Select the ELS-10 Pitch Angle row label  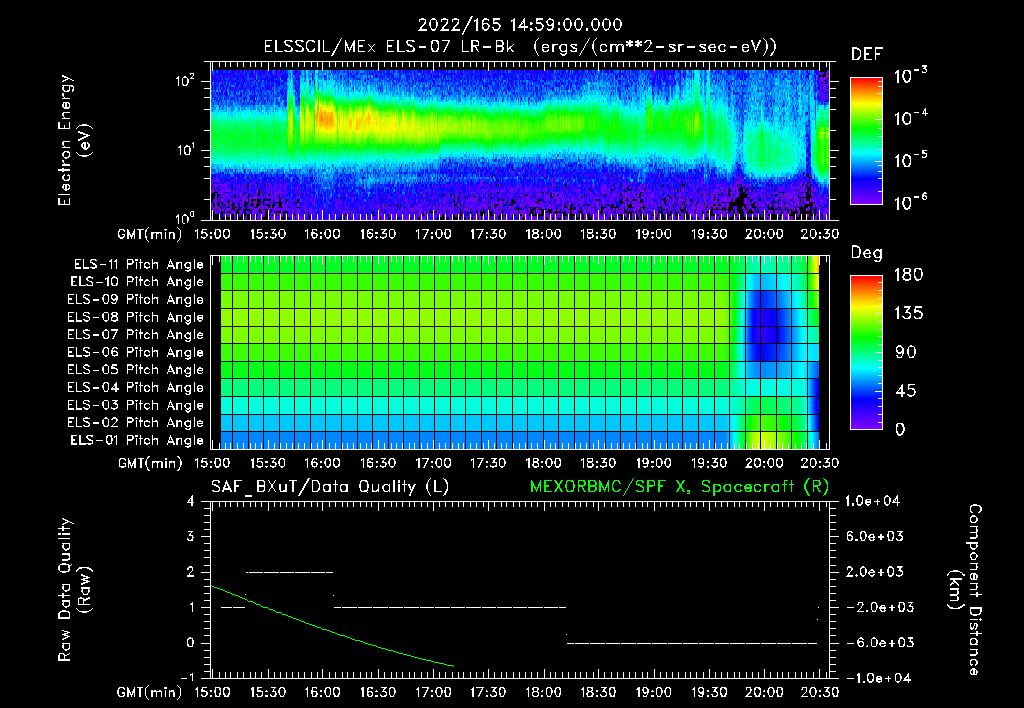click(137, 282)
